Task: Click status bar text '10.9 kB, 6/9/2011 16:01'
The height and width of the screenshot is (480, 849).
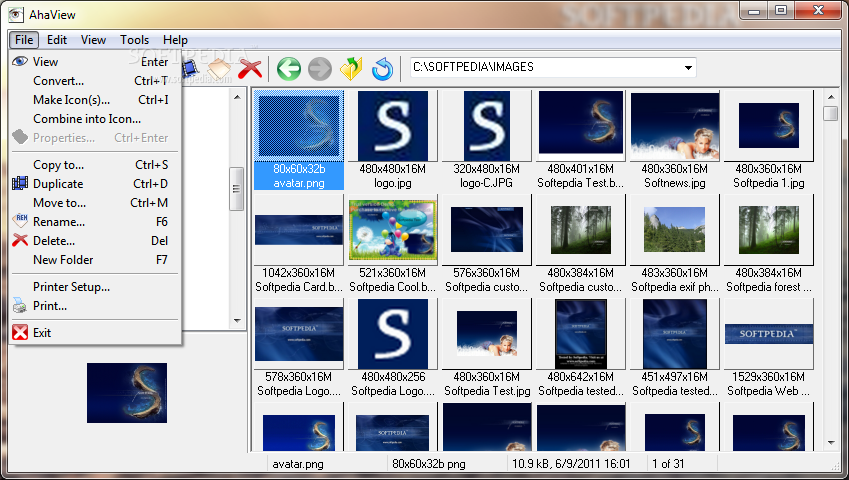Action: click(x=571, y=464)
